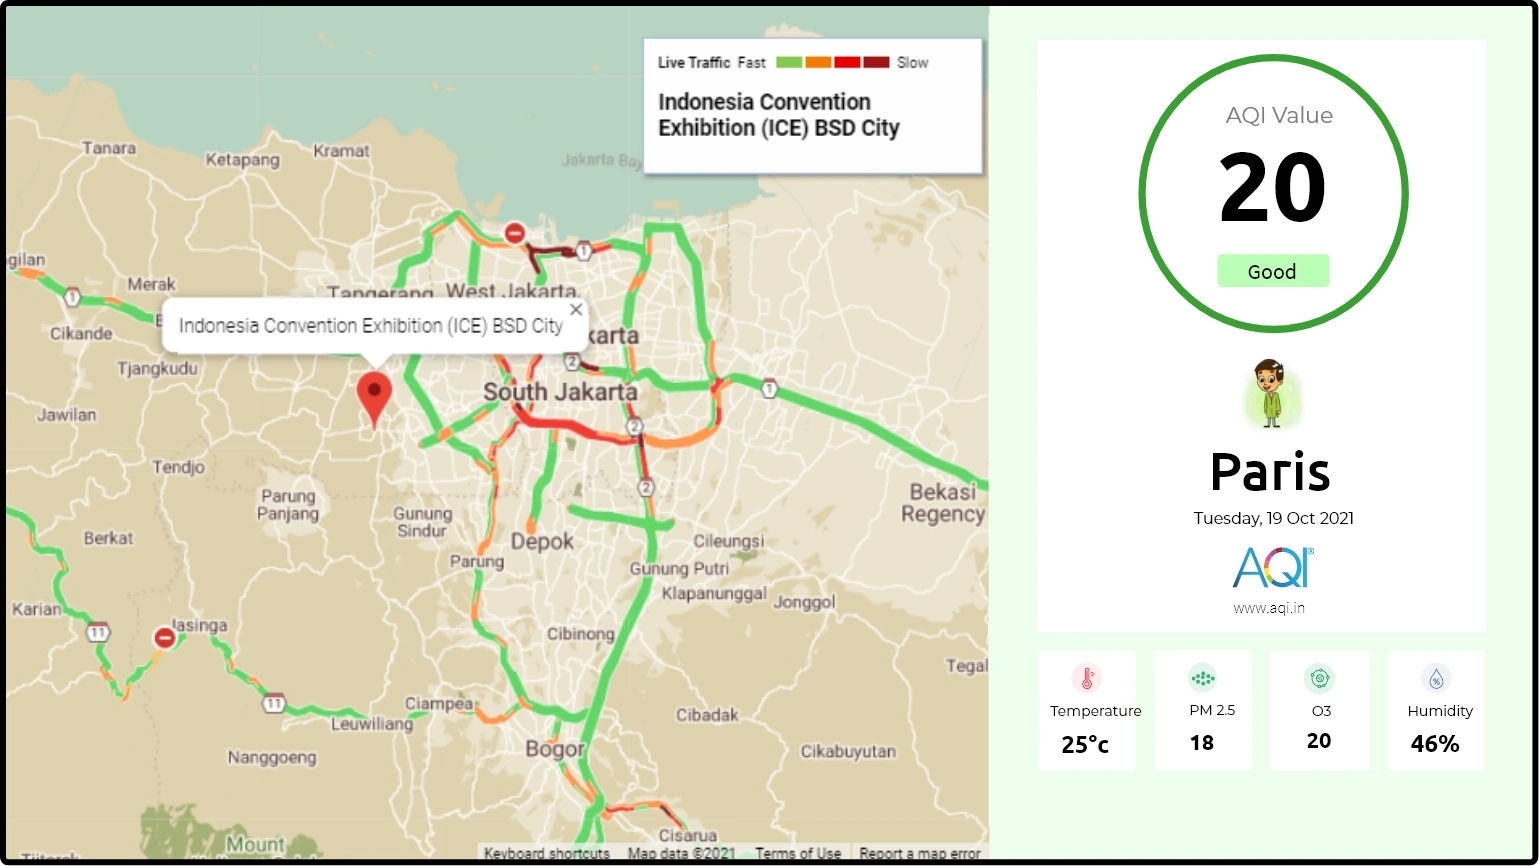Click the 25°c temperature value
The width and height of the screenshot is (1539, 866).
(1085, 744)
